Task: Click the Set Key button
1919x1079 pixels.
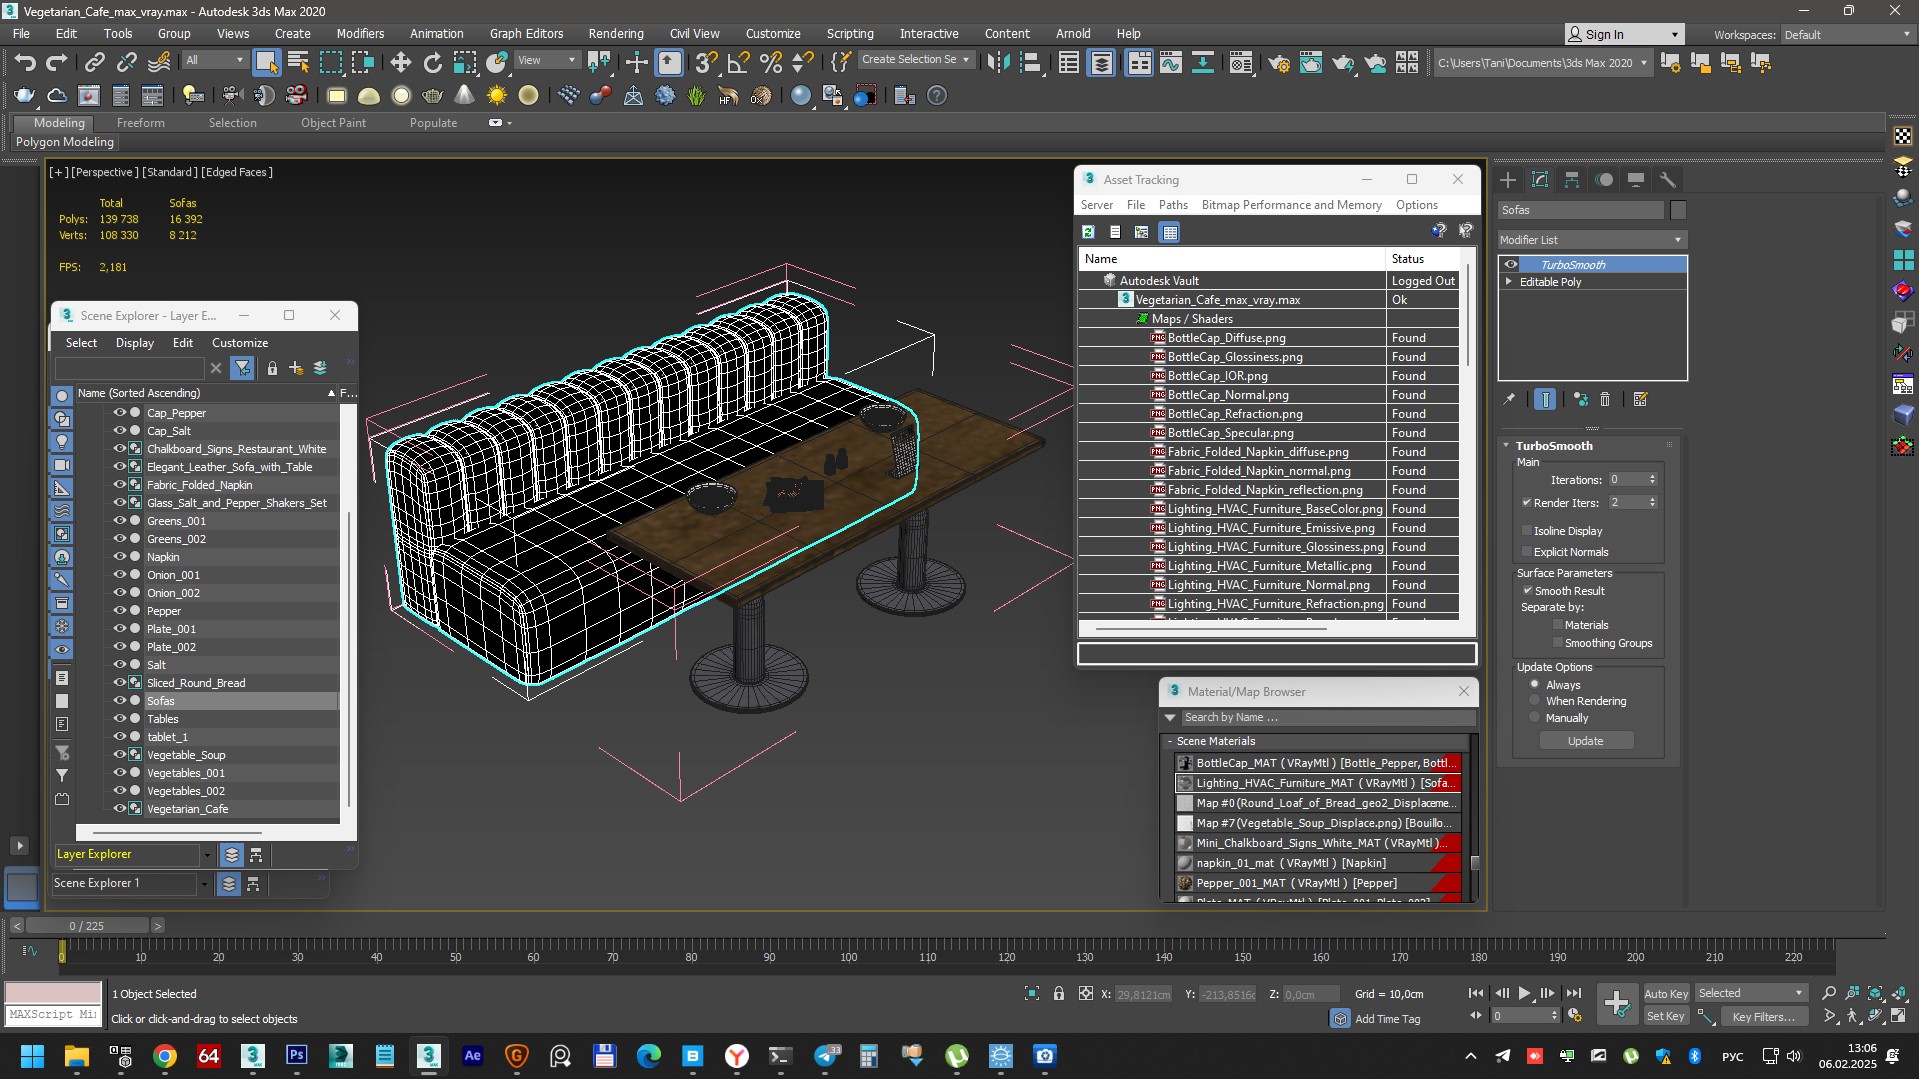Action: click(1666, 1016)
